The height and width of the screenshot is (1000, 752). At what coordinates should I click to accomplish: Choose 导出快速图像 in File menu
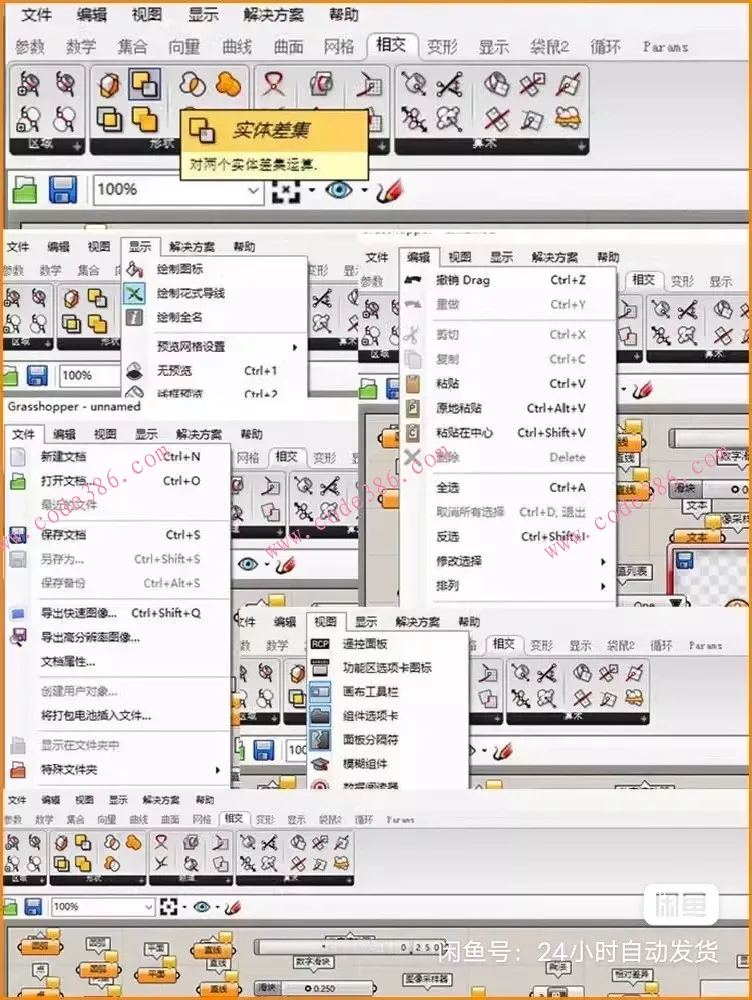79,613
